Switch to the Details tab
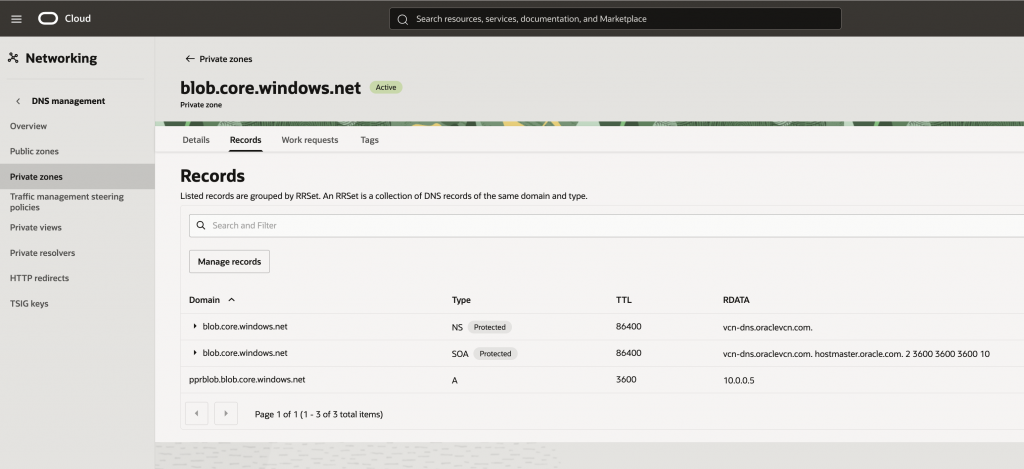The image size is (1024, 469). coord(196,140)
